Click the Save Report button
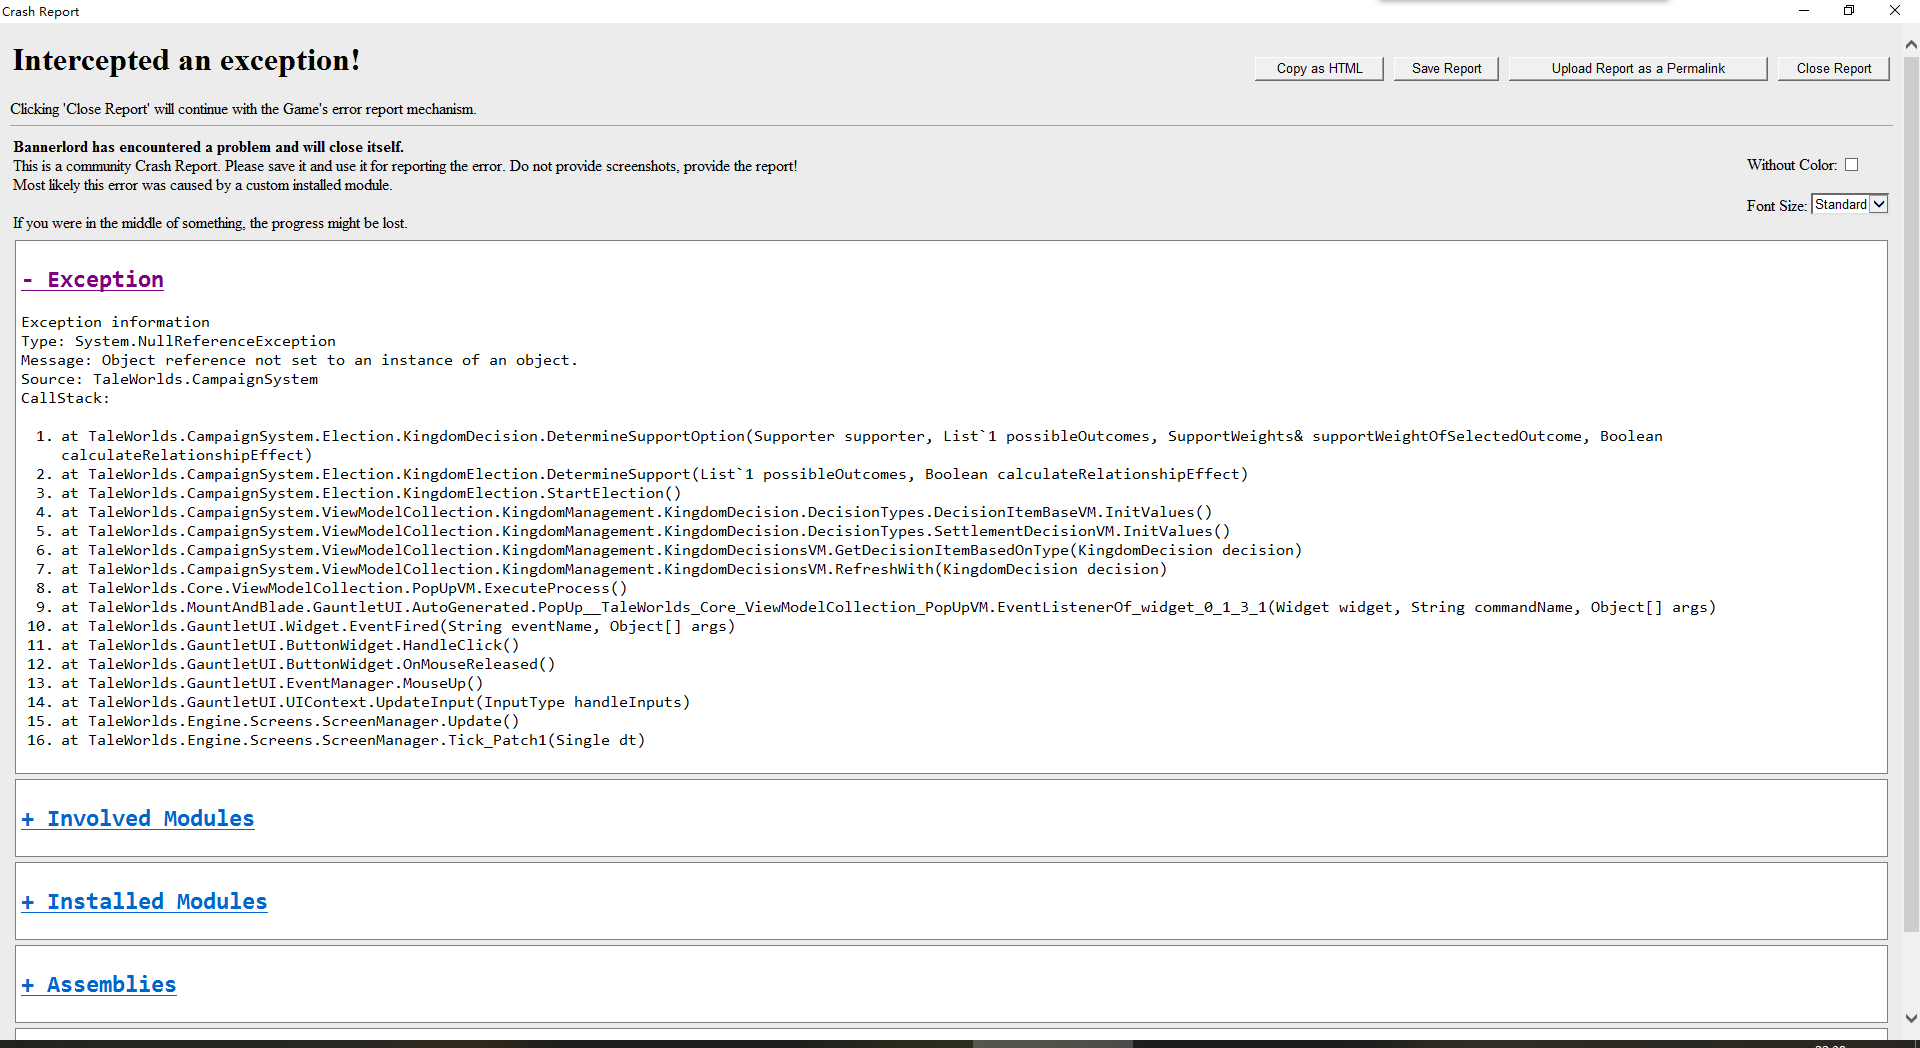This screenshot has width=1920, height=1048. pos(1446,68)
